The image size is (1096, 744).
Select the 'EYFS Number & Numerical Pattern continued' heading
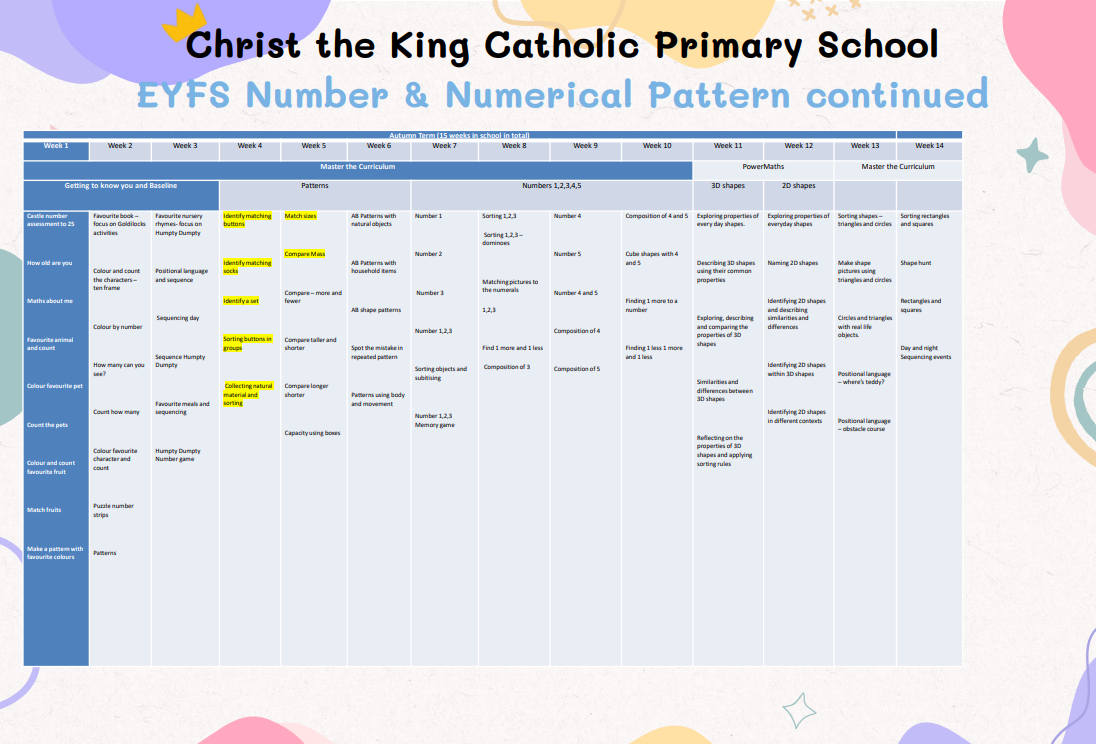563,94
